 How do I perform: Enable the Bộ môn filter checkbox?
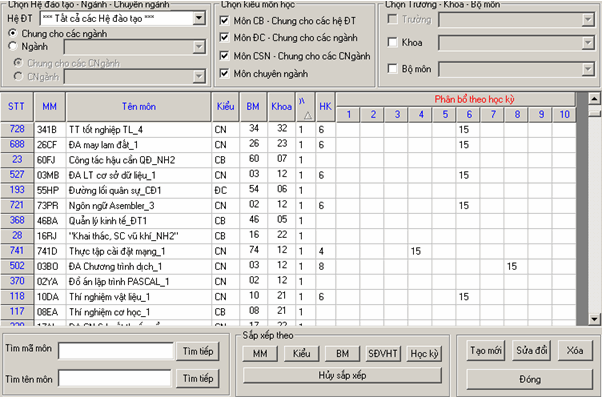392,69
